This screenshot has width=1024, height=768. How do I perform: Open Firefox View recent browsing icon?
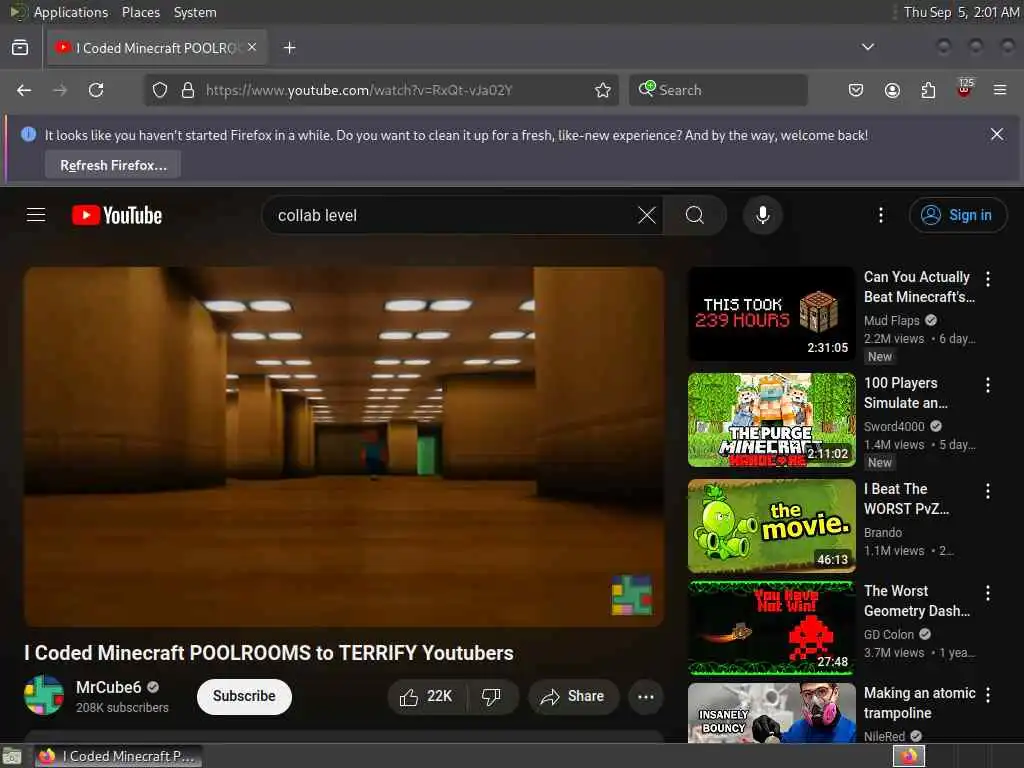click(x=20, y=48)
